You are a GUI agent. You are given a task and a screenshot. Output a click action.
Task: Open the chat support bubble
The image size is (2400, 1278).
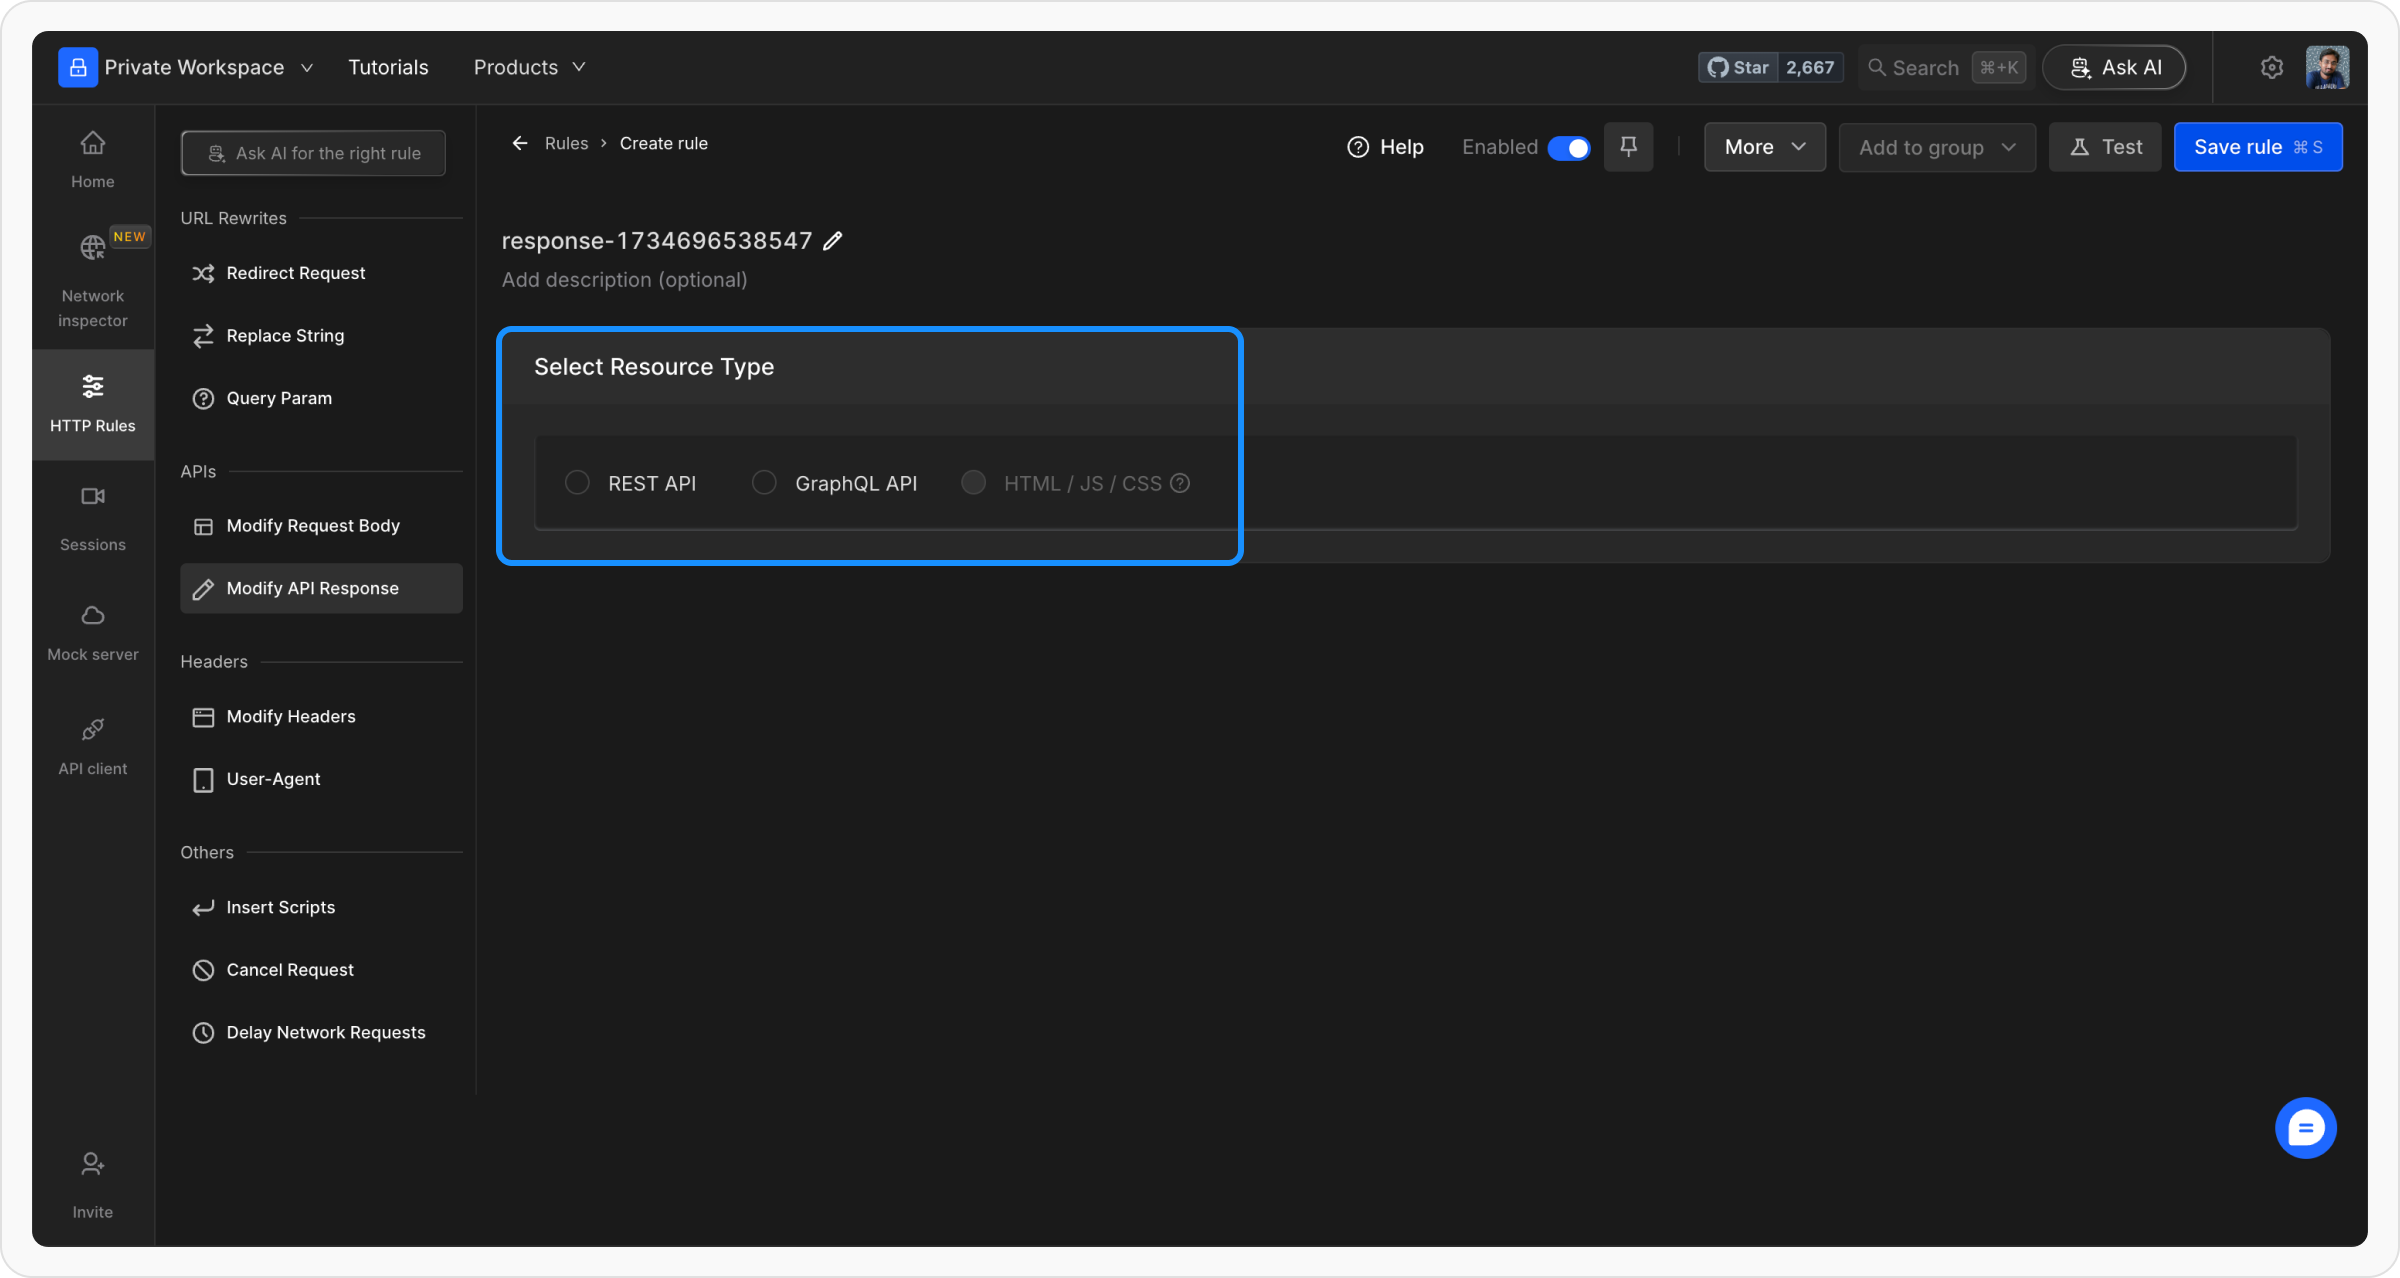2305,1128
